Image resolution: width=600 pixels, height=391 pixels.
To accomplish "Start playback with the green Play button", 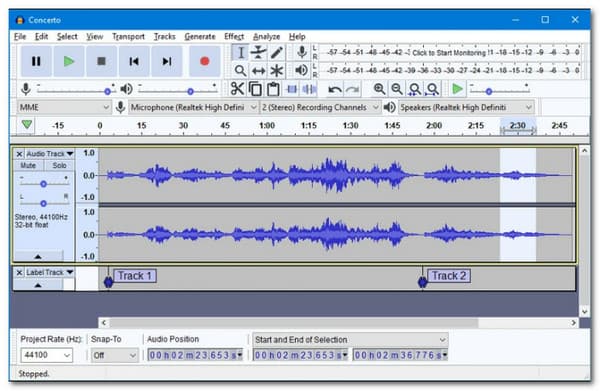I will coord(69,61).
